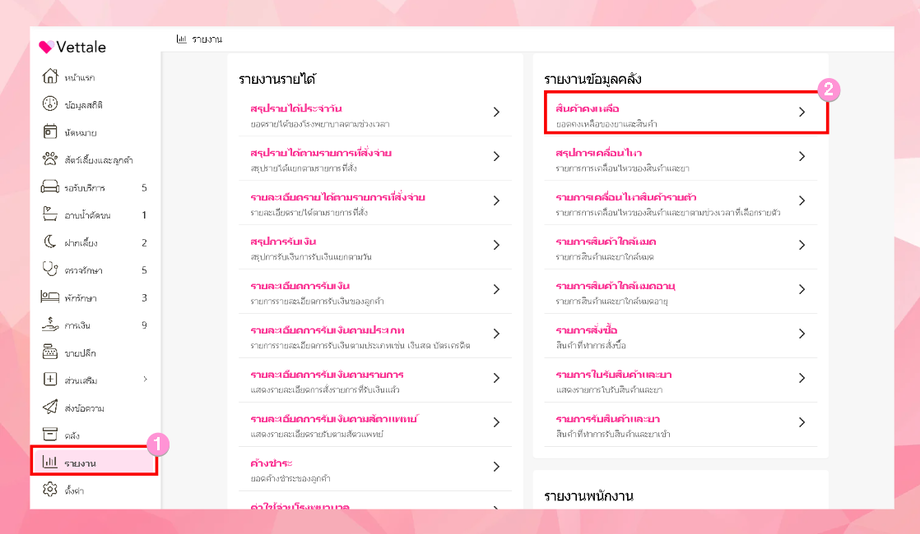Go to คลัง inventory menu item
This screenshot has height=534, width=920.
tap(72, 435)
